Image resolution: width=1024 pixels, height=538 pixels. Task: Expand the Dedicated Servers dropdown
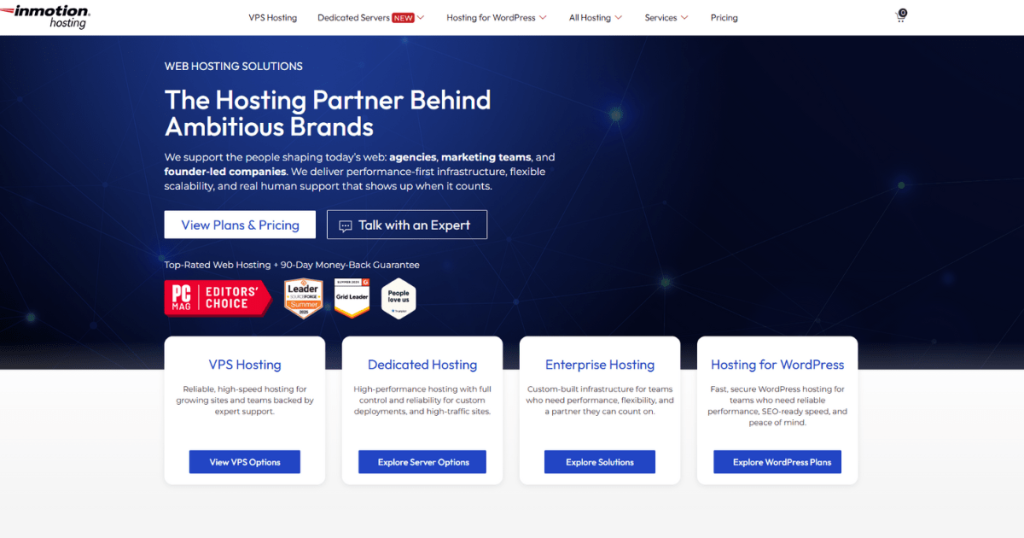[x=370, y=18]
